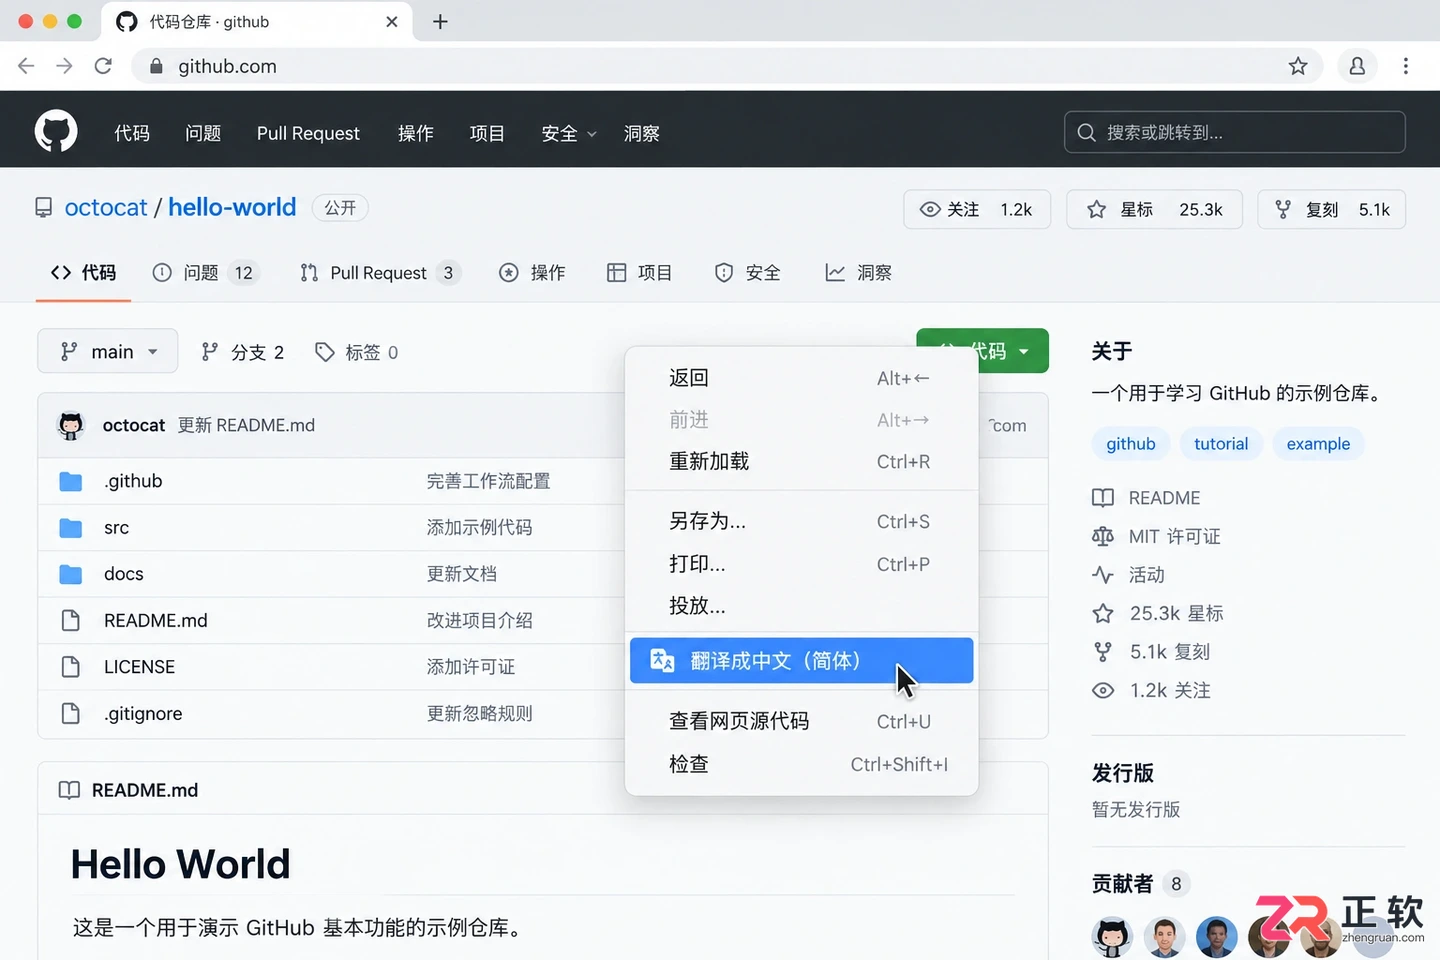Bookmark page with the star icon in address bar
1440x960 pixels.
coord(1298,66)
